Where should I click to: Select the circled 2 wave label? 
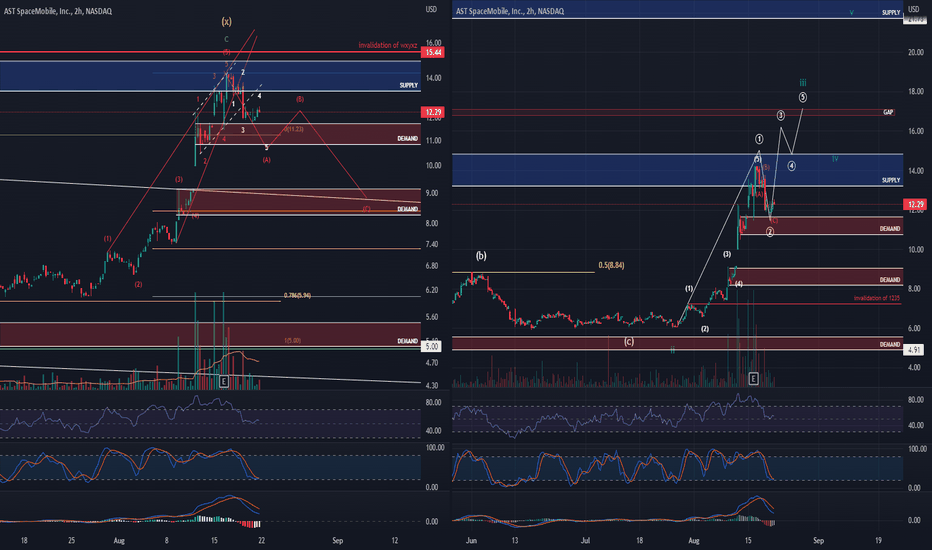point(770,232)
